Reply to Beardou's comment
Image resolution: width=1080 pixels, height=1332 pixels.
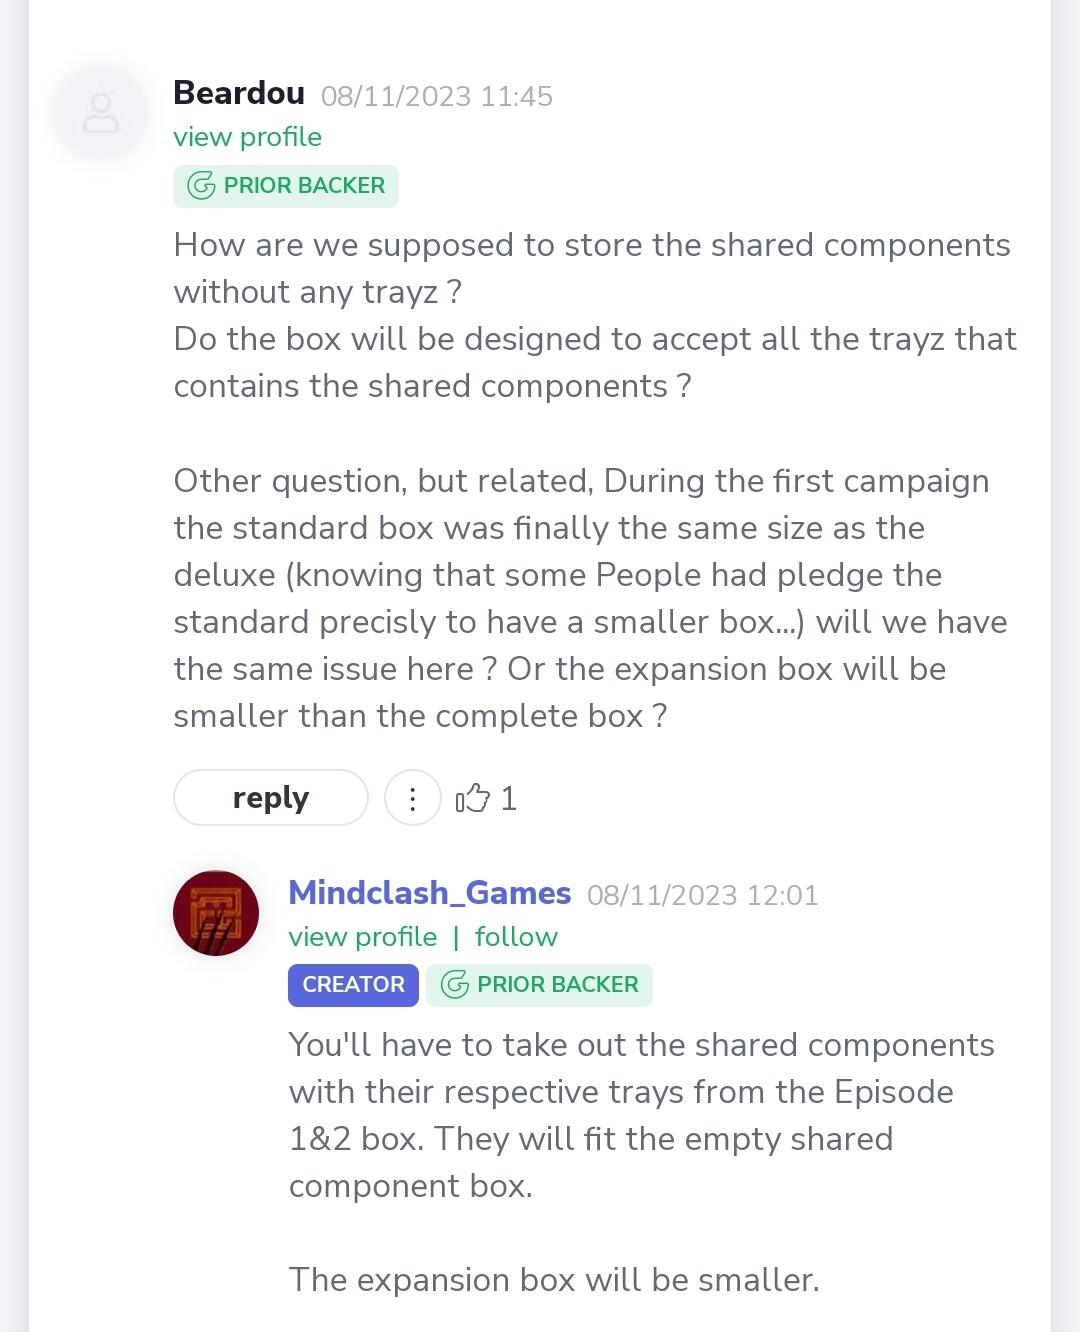271,798
